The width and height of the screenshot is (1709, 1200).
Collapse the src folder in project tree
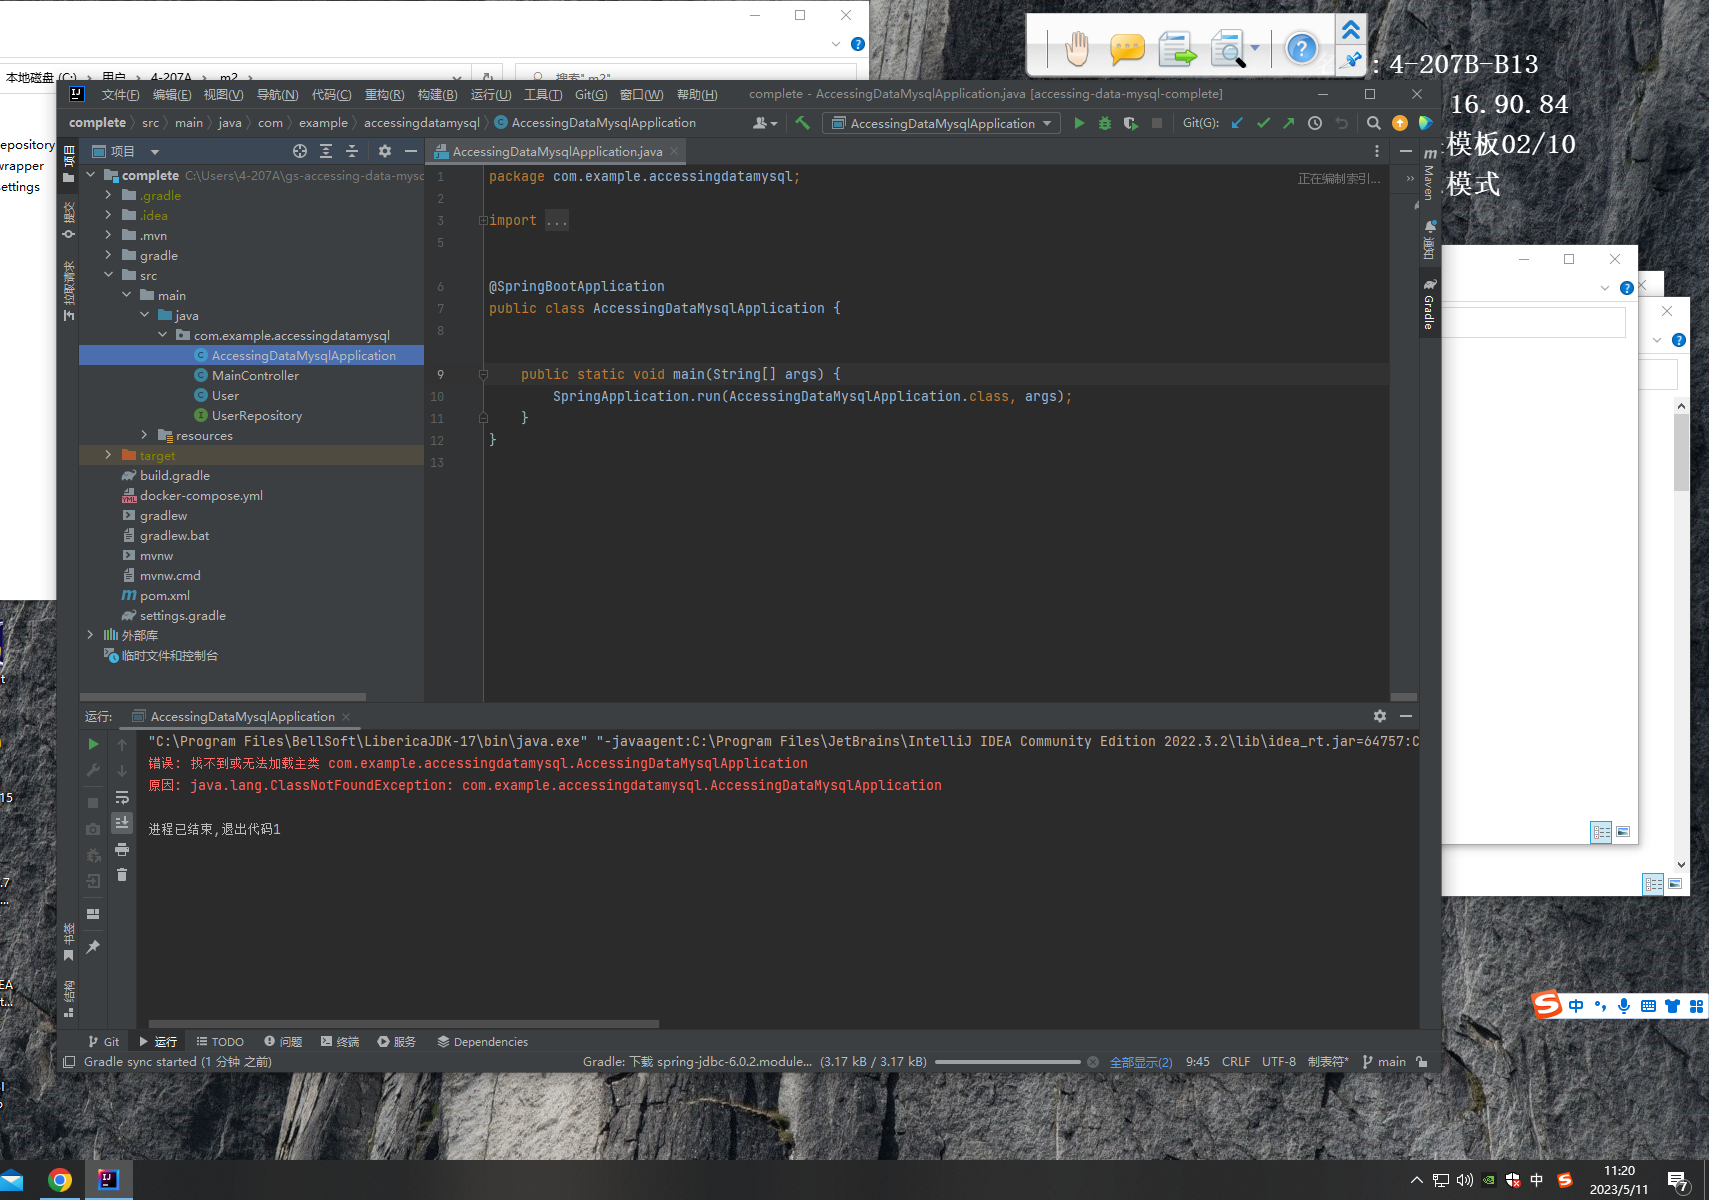click(109, 275)
